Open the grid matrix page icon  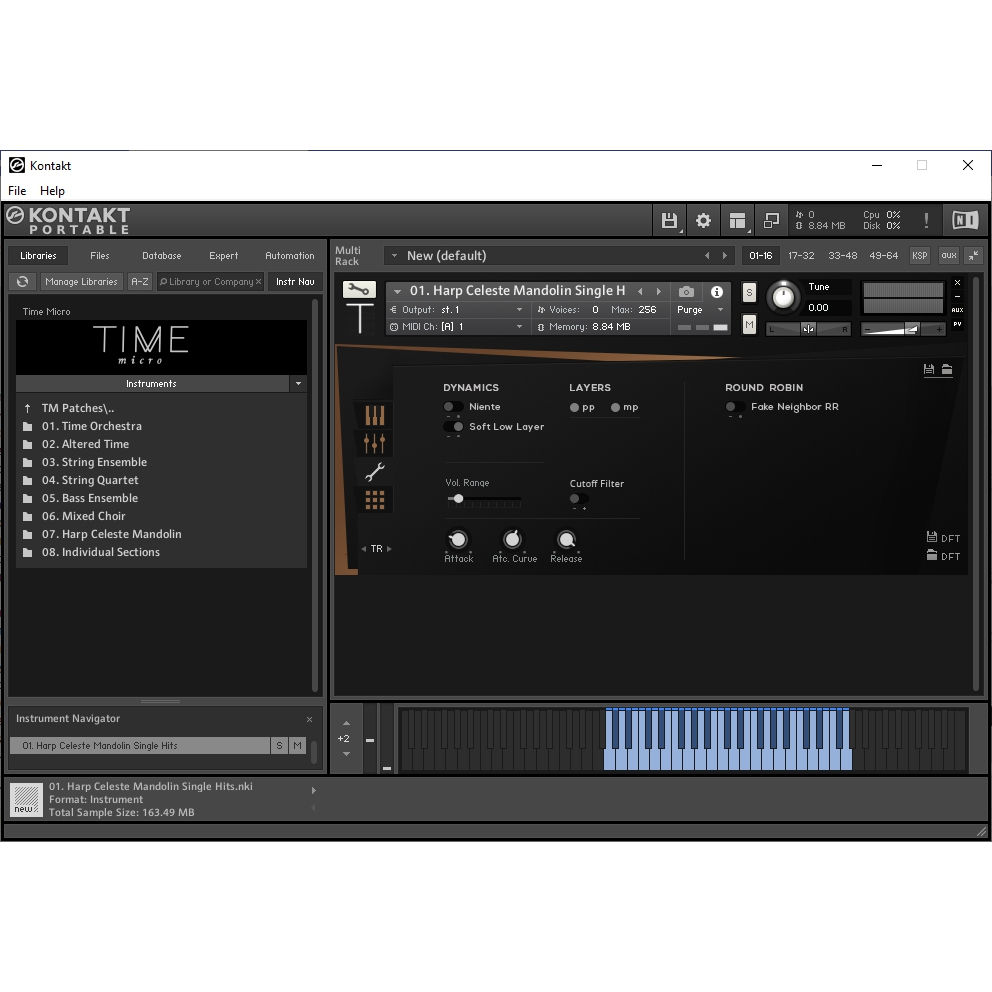pyautogui.click(x=375, y=500)
